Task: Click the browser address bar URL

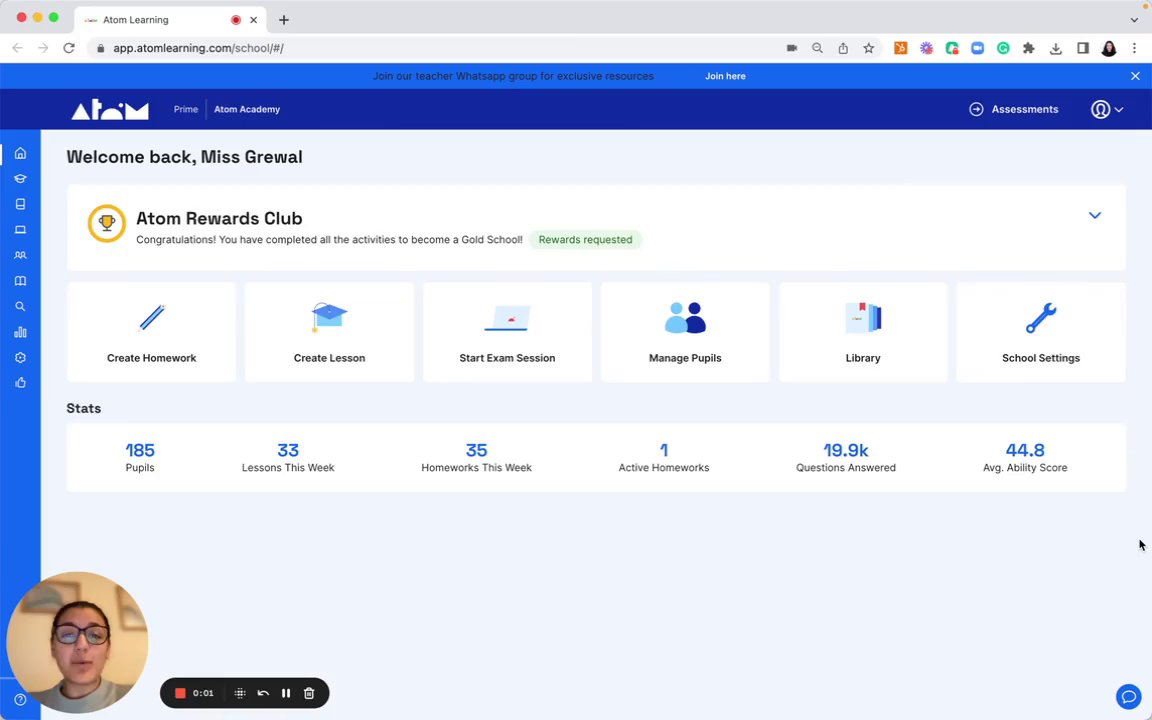Action: [x=198, y=48]
